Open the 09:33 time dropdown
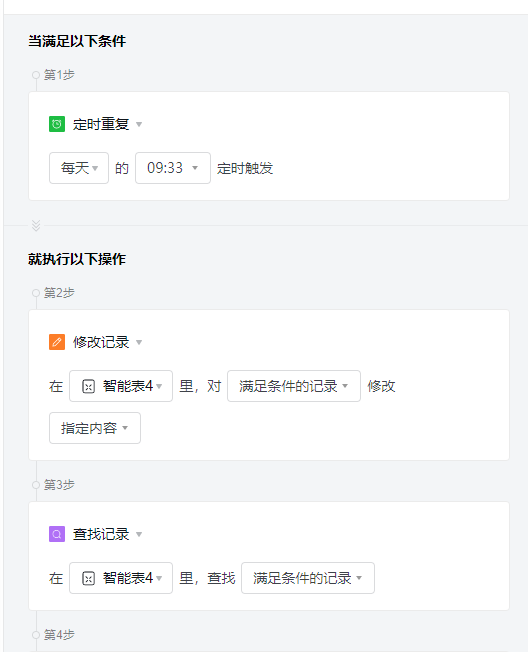528x652 pixels. pyautogui.click(x=173, y=168)
